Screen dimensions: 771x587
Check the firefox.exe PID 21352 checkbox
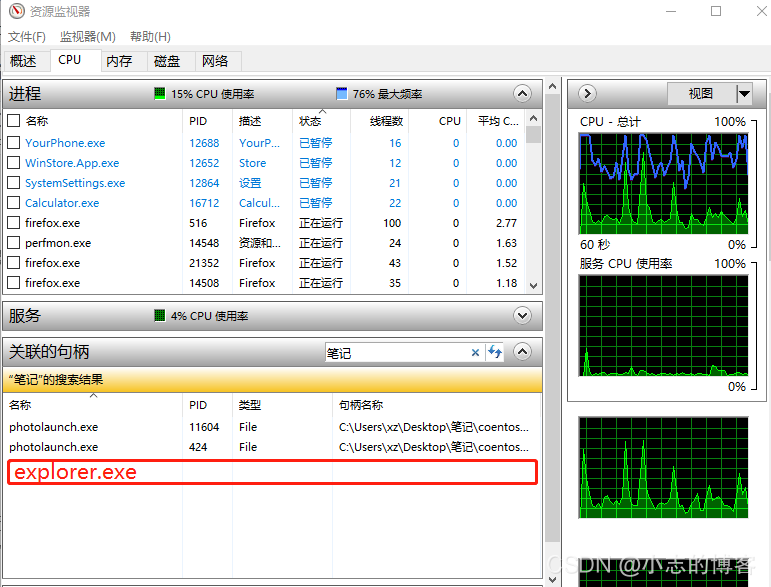click(14, 263)
